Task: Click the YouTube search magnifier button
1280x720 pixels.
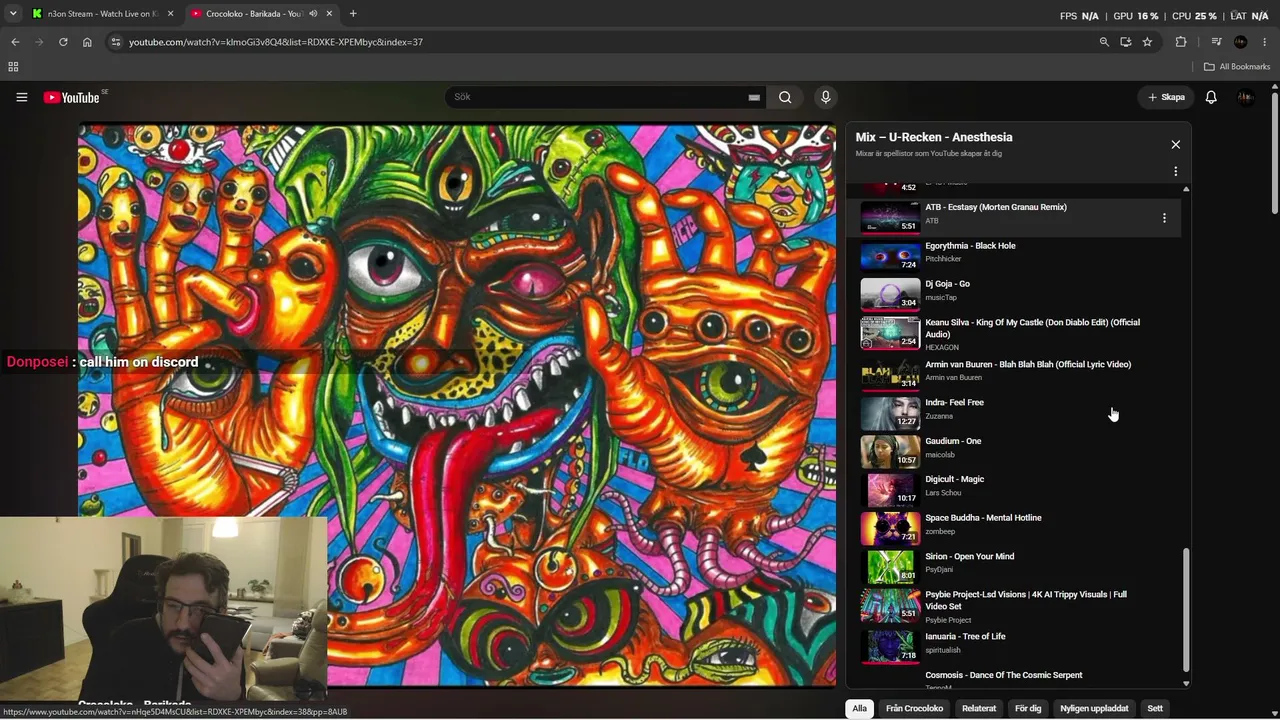Action: coord(785,97)
